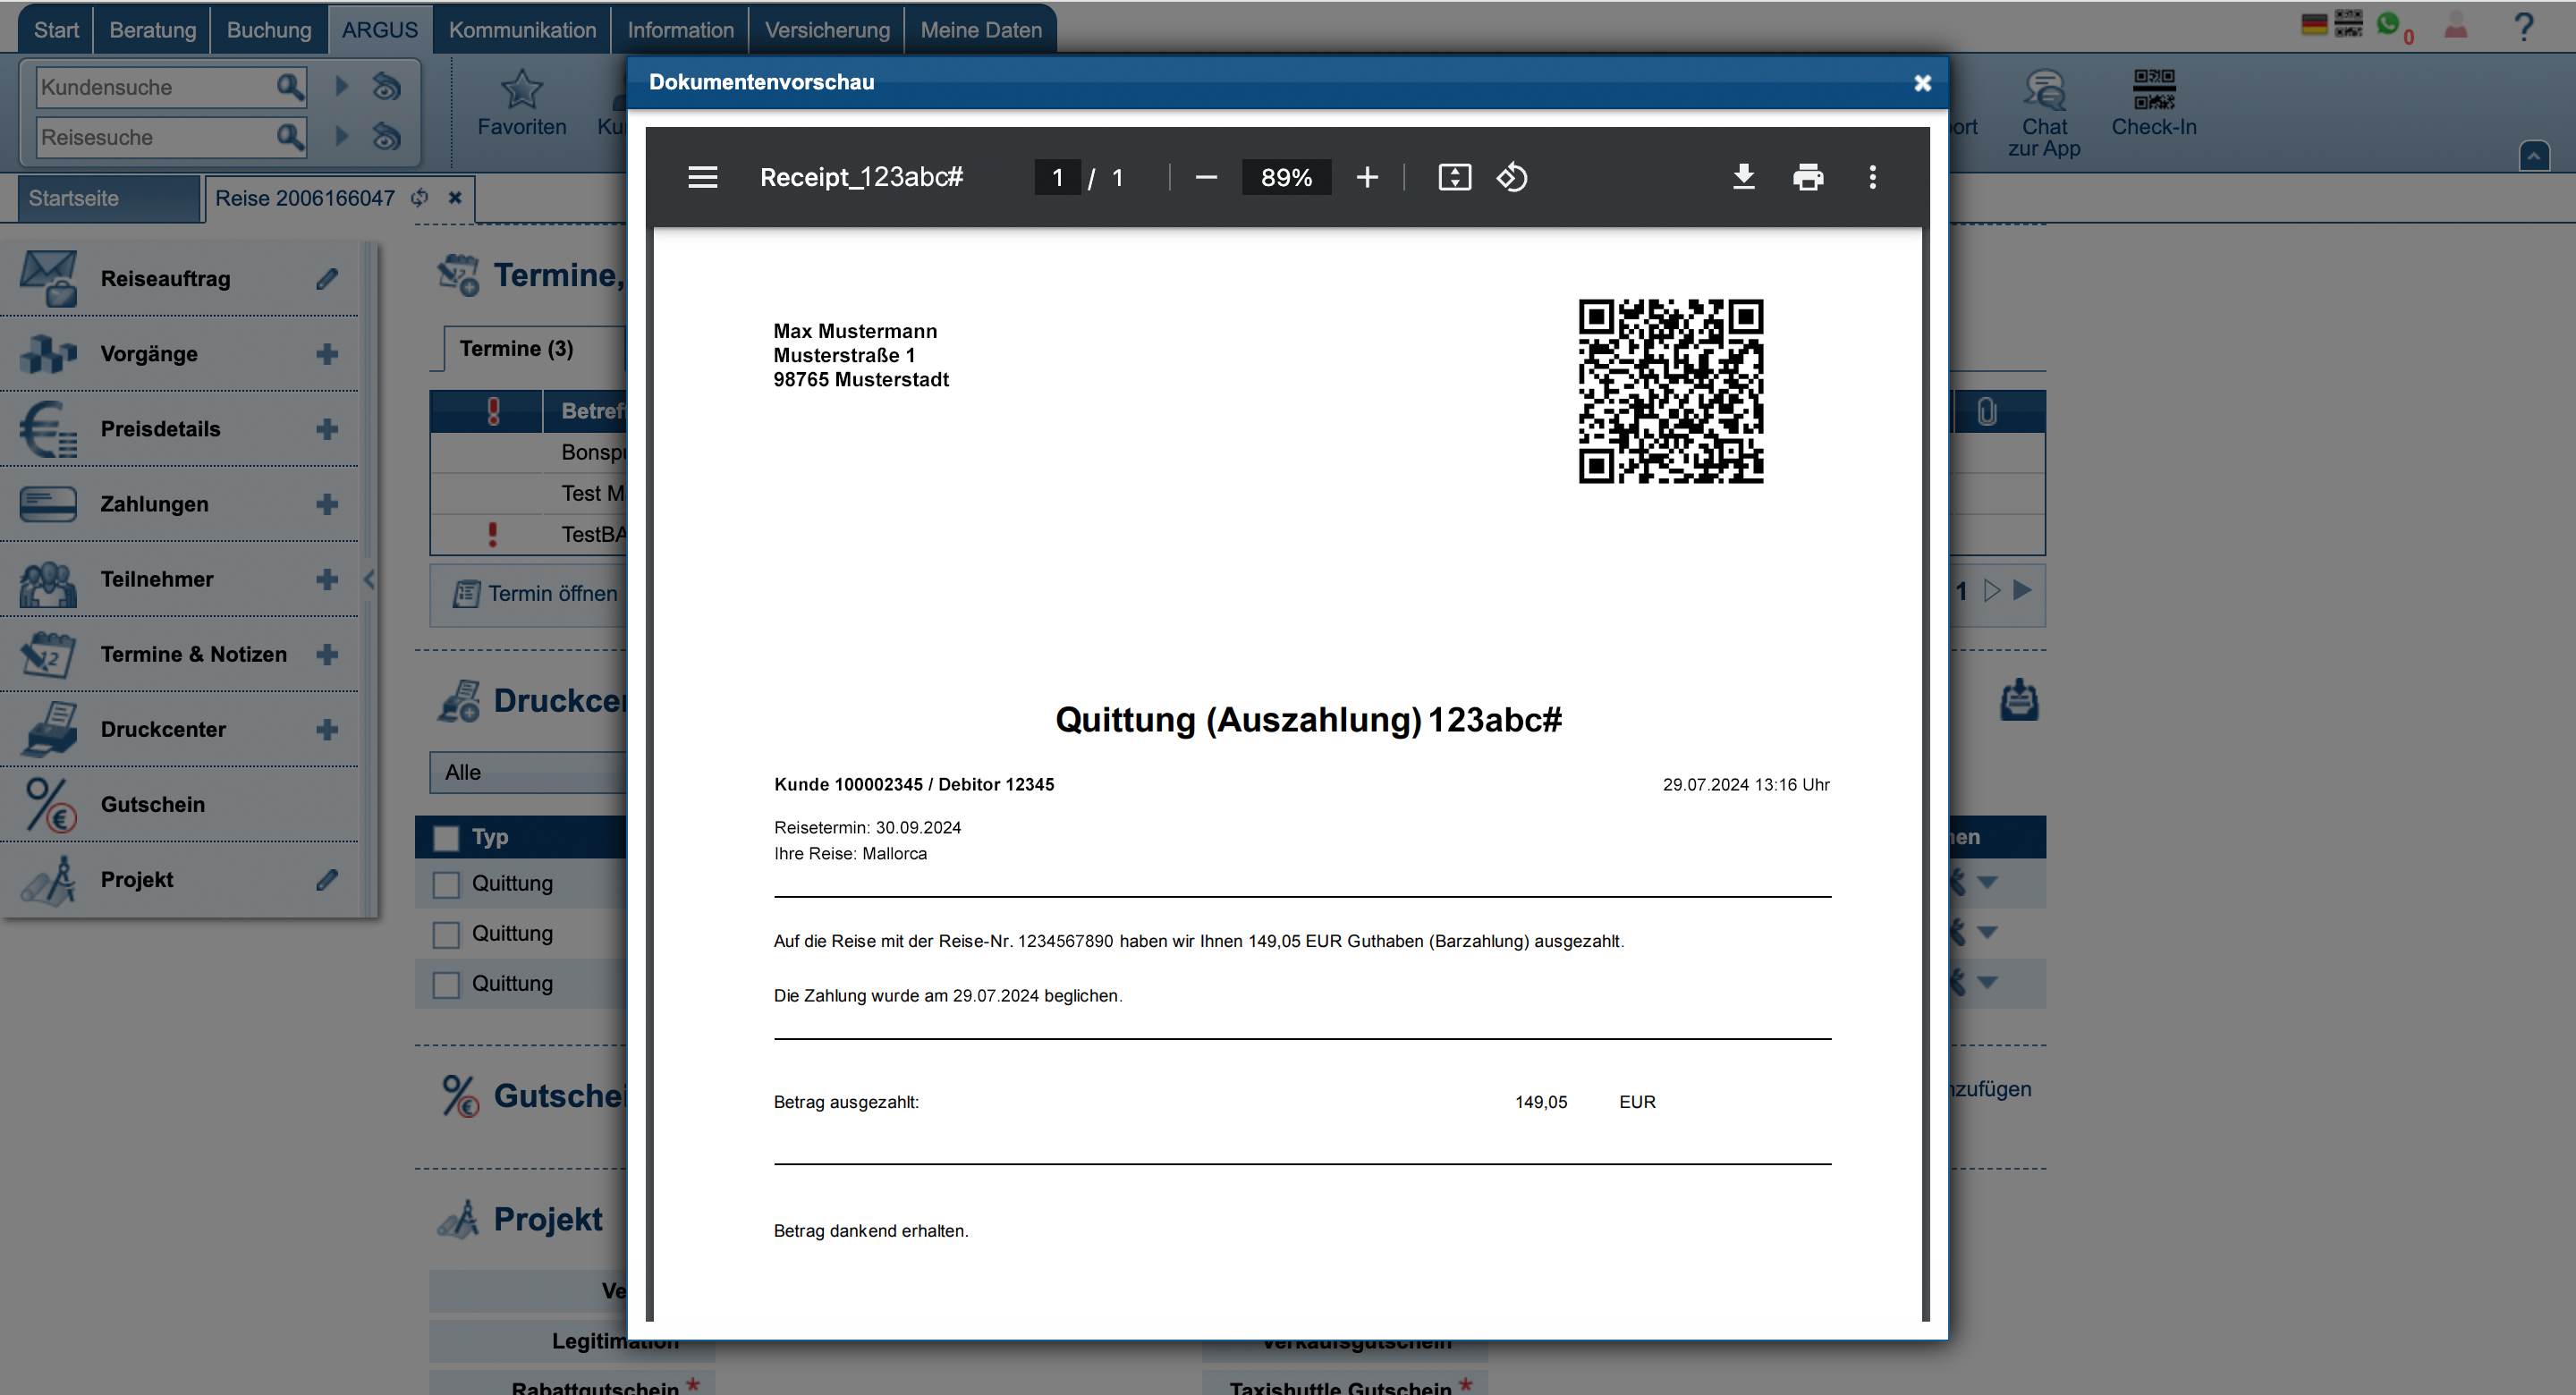Open the help question mark
Screen dimensions: 2576x1395
pyautogui.click(x=2523, y=26)
